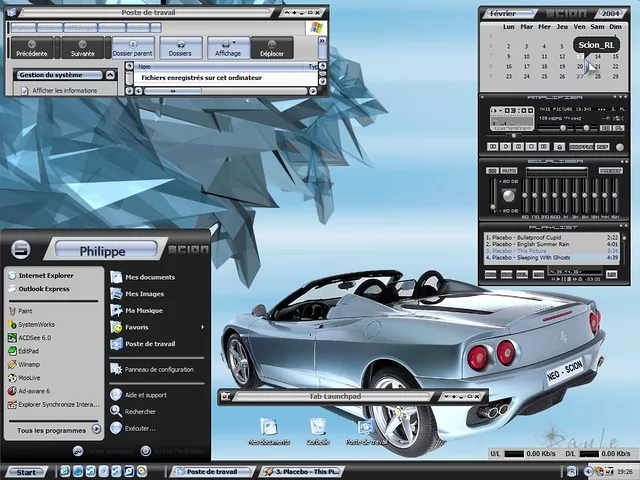This screenshot has height=480, width=640.
Task: Collapse the Gestion du système panel
Action: point(108,75)
